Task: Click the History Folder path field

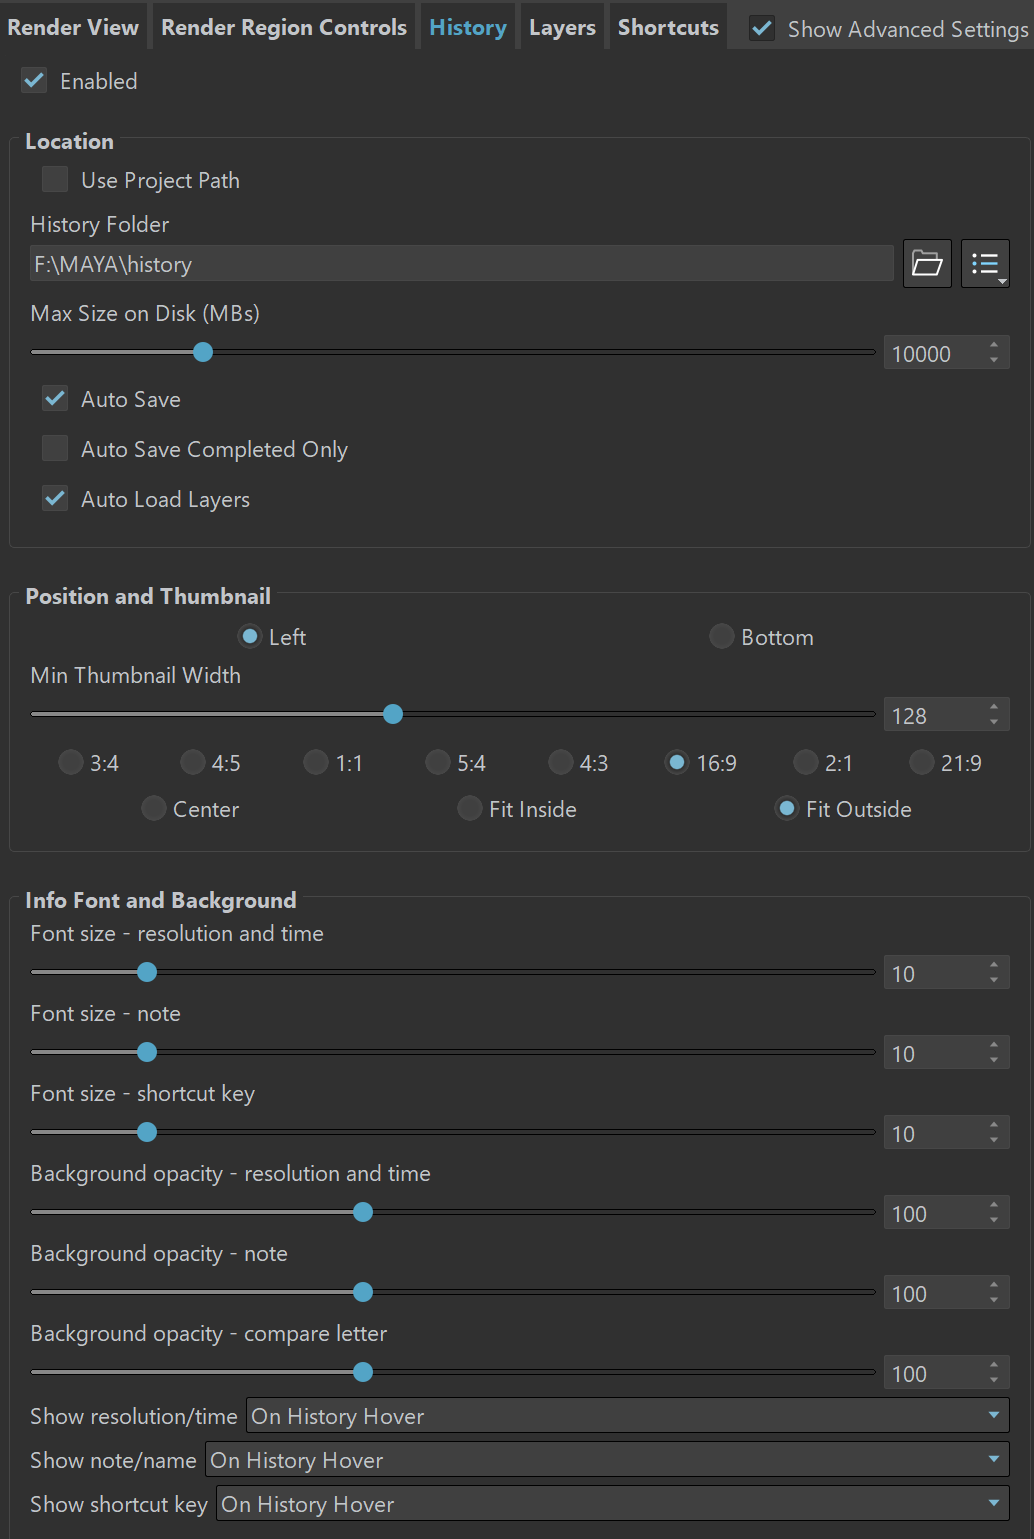Action: pyautogui.click(x=462, y=264)
